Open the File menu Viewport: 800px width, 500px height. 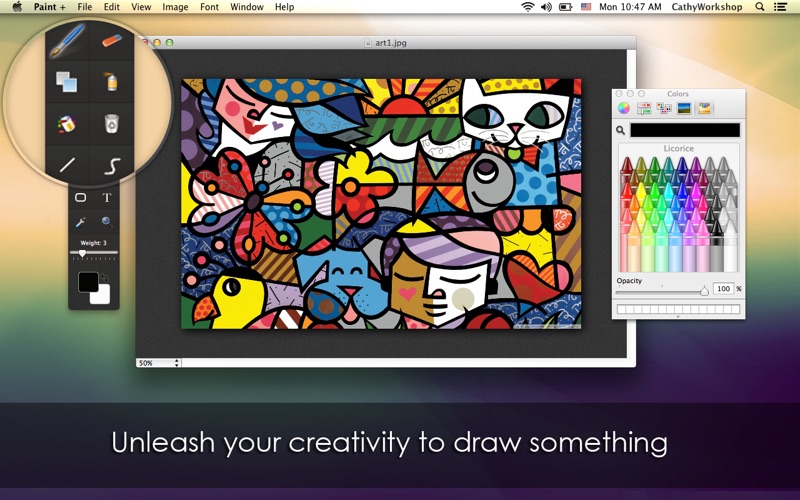click(x=85, y=7)
